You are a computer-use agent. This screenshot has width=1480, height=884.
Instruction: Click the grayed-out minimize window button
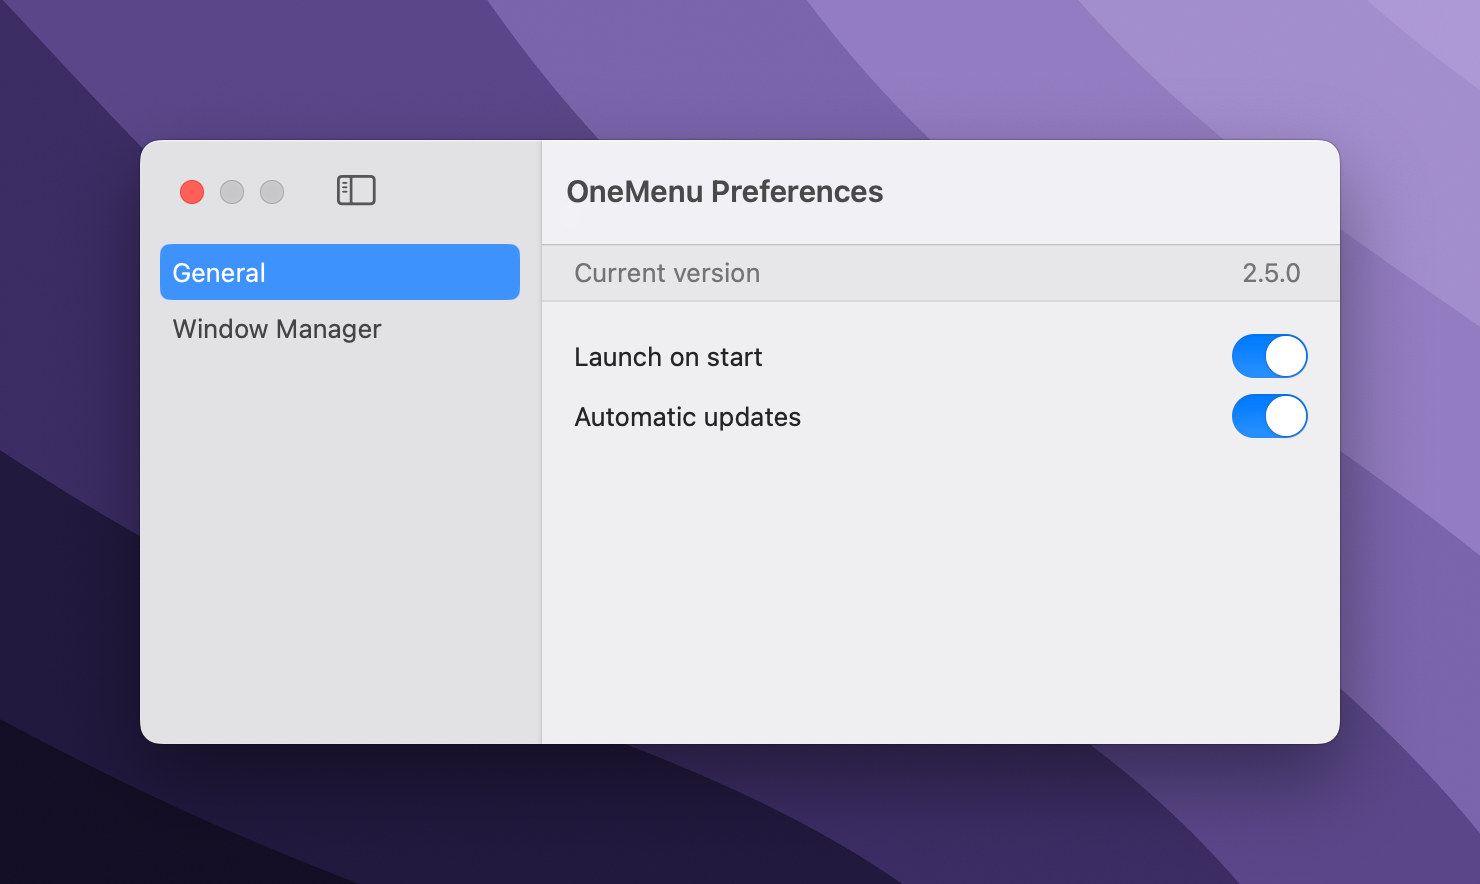[x=232, y=192]
